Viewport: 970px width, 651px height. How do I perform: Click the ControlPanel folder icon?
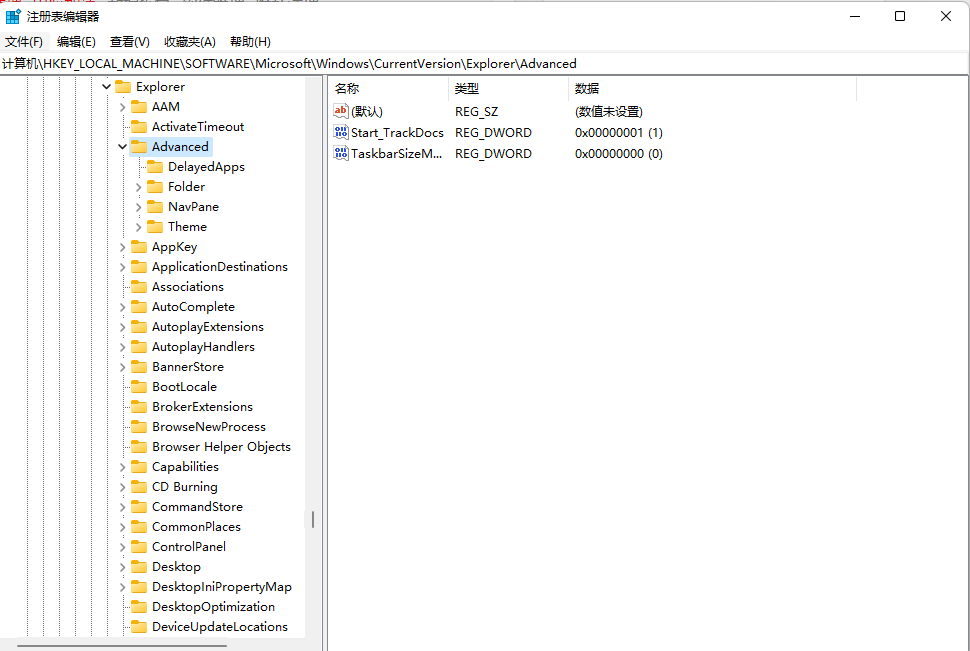coord(140,546)
